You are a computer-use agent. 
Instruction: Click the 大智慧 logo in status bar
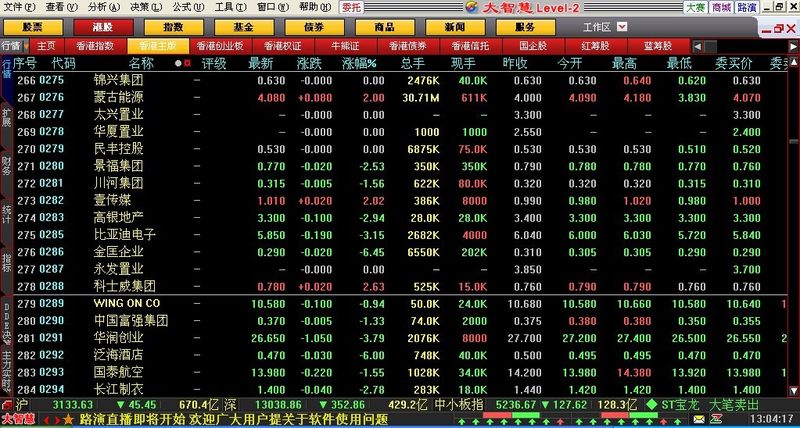click(19, 420)
